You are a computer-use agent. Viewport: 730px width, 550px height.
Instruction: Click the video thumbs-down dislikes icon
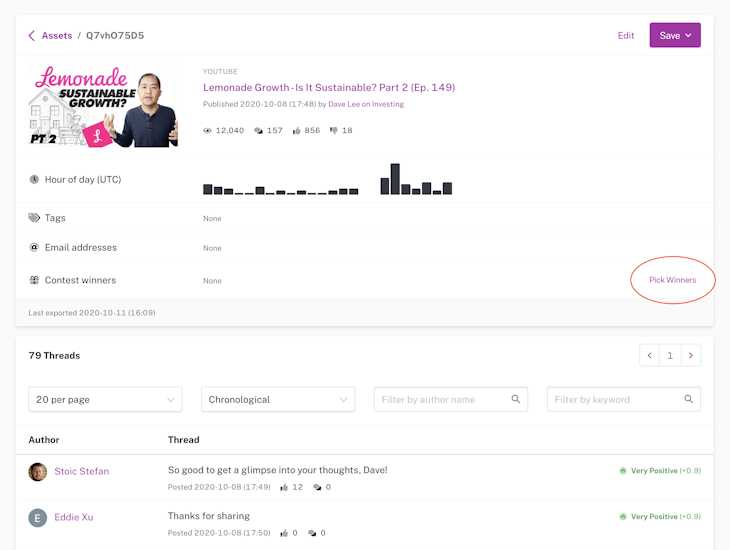[334, 131]
